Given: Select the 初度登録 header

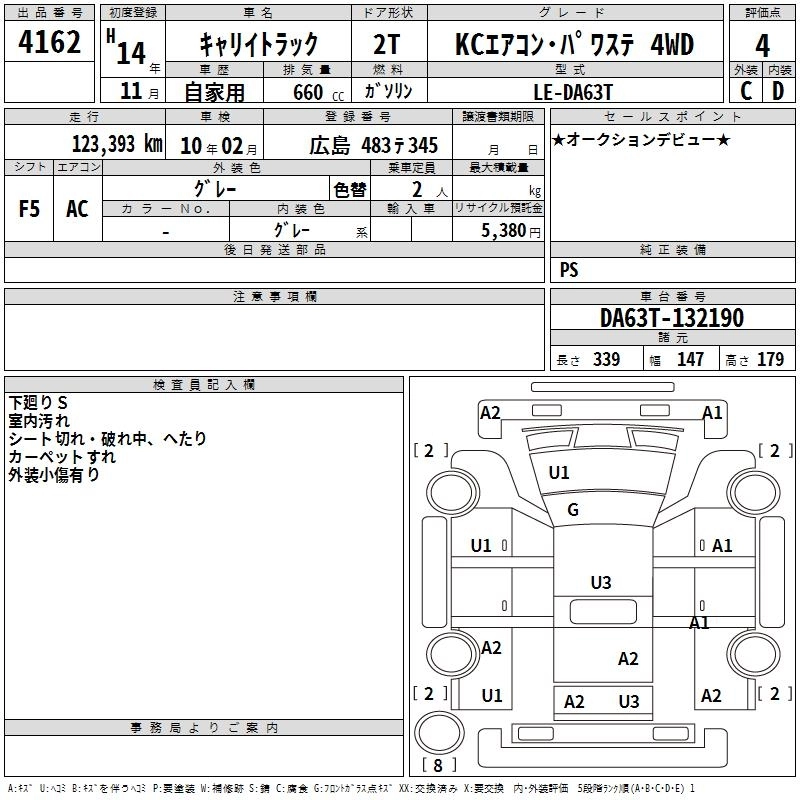Looking at the screenshot, I should tap(133, 13).
